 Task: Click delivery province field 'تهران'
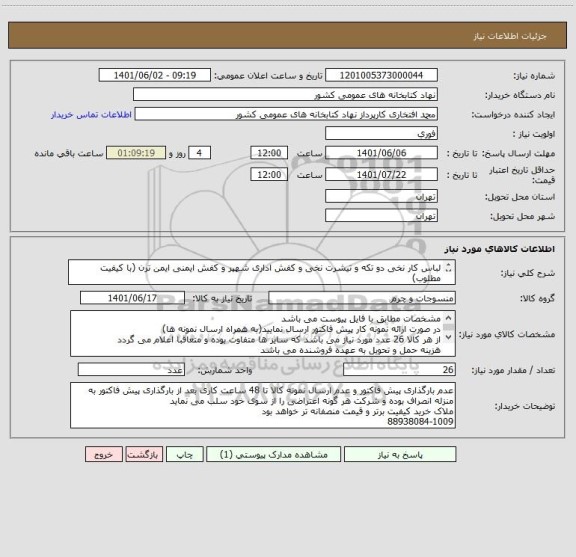pyautogui.click(x=381, y=197)
